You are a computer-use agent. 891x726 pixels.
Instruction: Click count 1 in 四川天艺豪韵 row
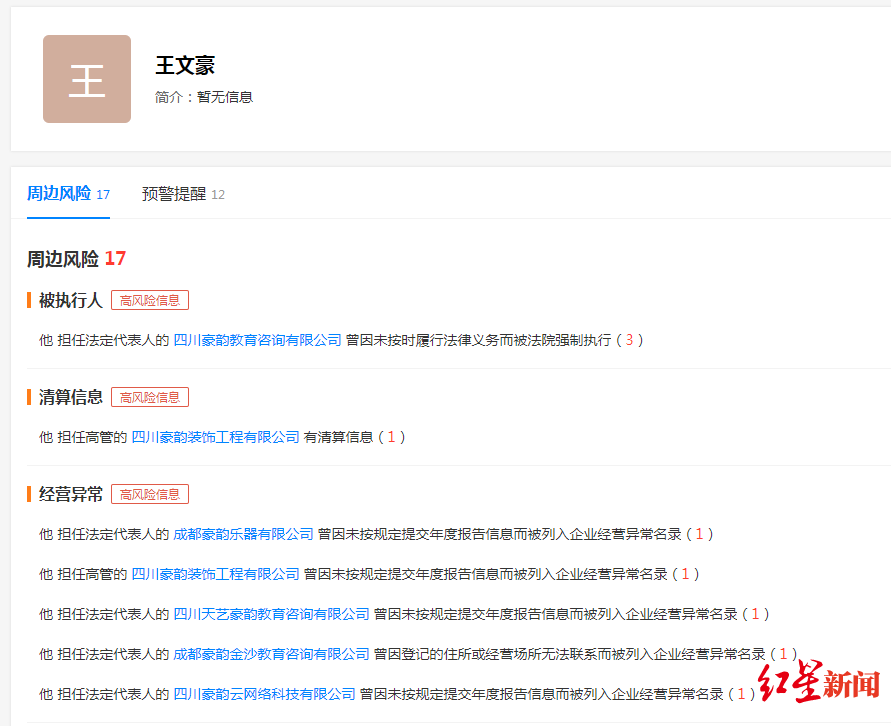(x=755, y=614)
